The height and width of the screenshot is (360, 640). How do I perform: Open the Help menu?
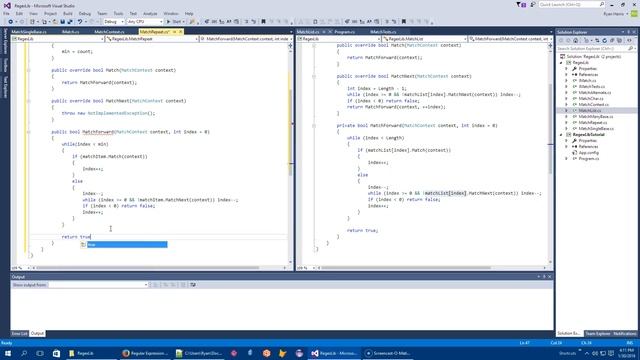coord(189,13)
